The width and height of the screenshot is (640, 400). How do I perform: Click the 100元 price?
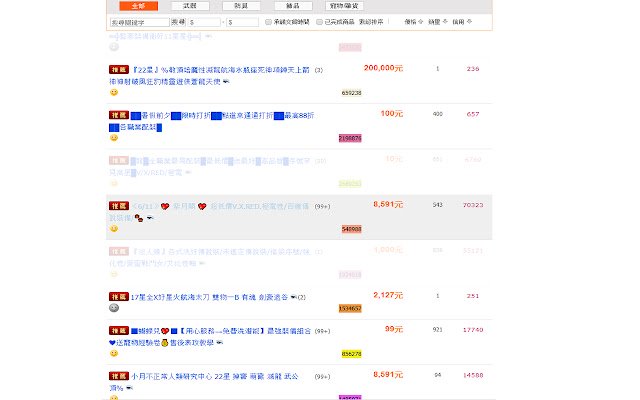click(x=392, y=113)
